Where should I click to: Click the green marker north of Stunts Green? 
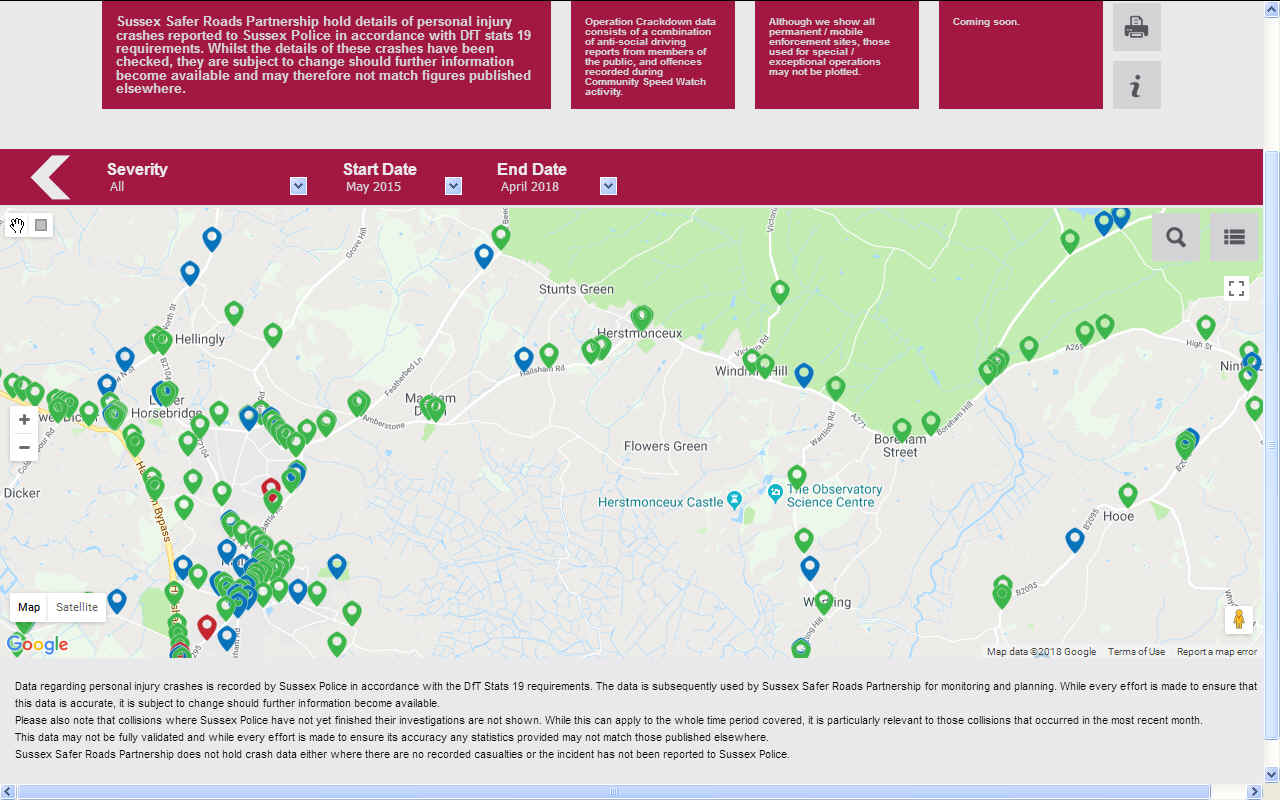[501, 237]
